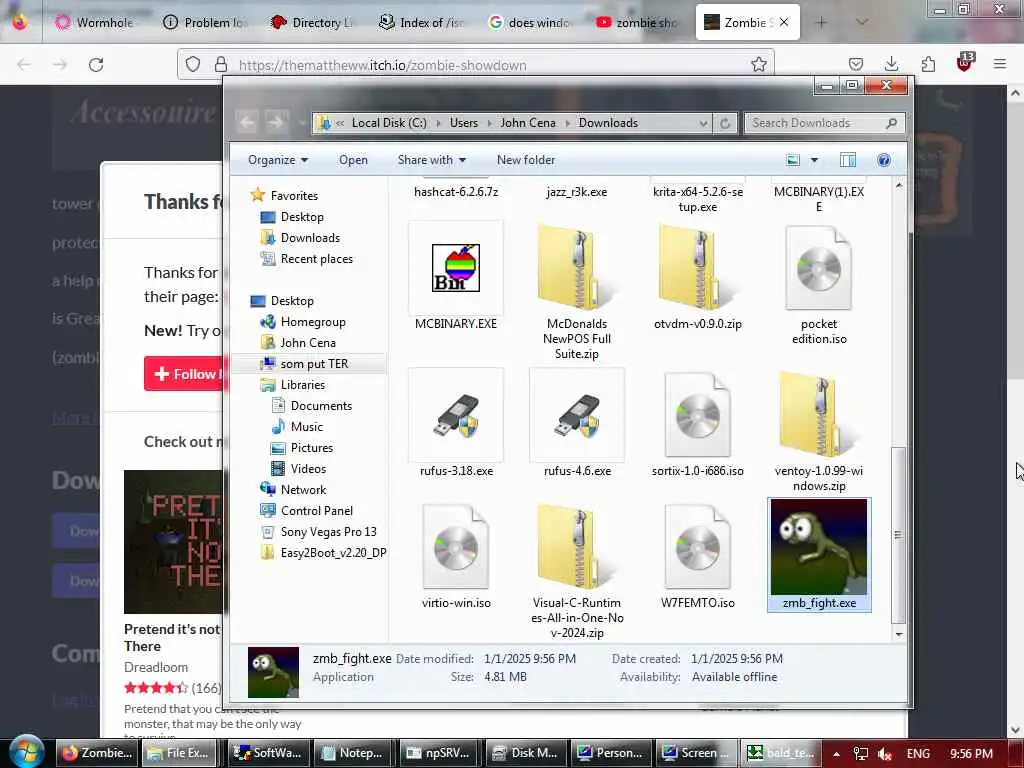The width and height of the screenshot is (1024, 768).
Task: Open the Documents library in sidebar
Action: point(321,406)
